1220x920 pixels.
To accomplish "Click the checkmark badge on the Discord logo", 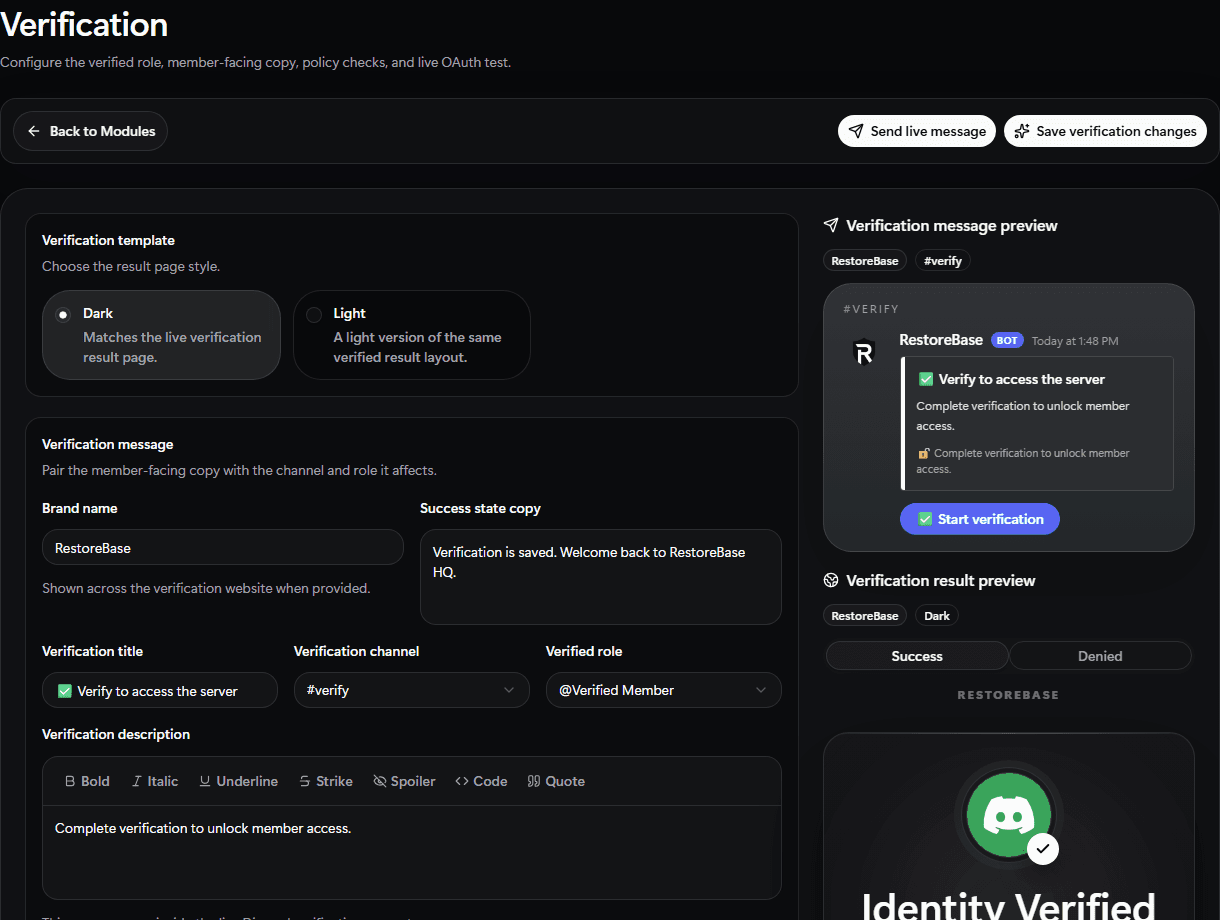I will [x=1043, y=848].
